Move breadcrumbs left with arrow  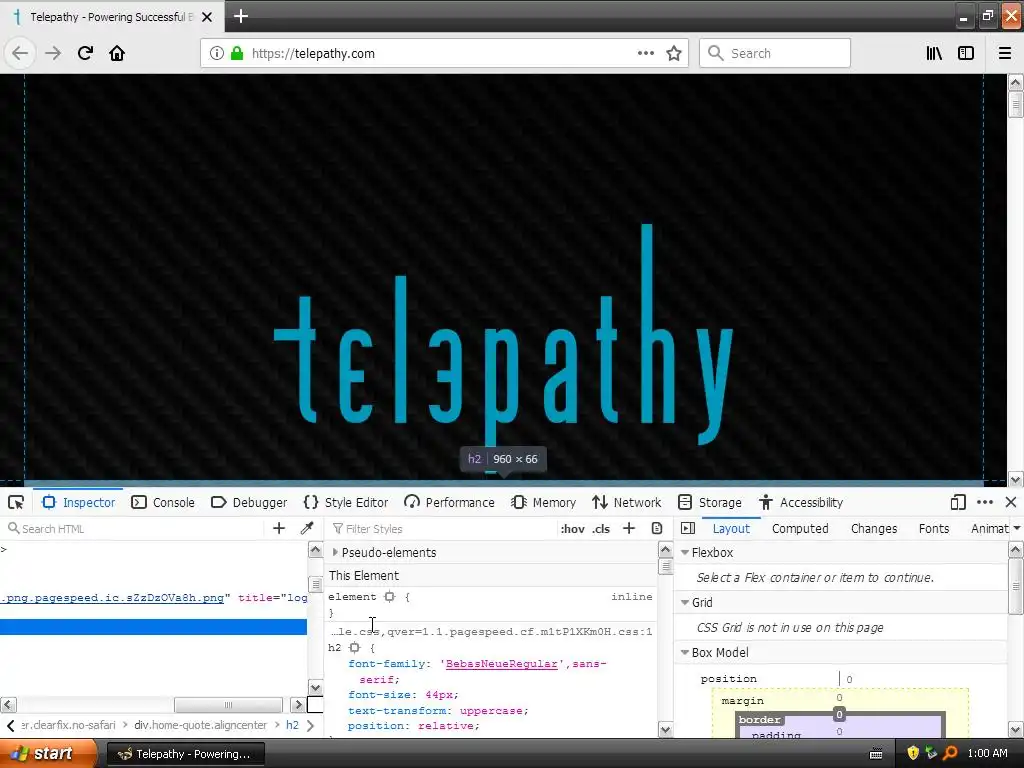(x=10, y=725)
